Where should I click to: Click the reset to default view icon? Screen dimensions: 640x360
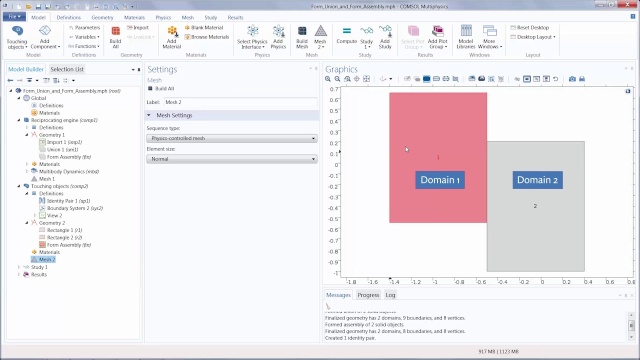pos(556,79)
